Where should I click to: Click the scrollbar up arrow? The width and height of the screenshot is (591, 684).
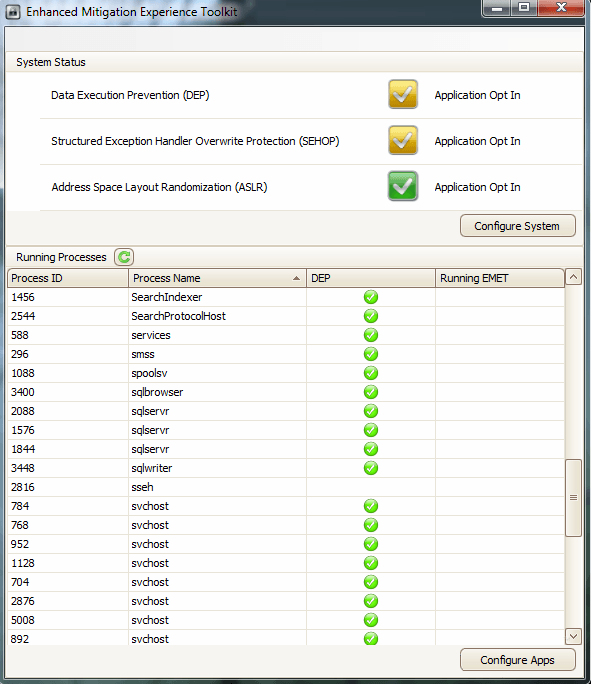pyautogui.click(x=573, y=277)
